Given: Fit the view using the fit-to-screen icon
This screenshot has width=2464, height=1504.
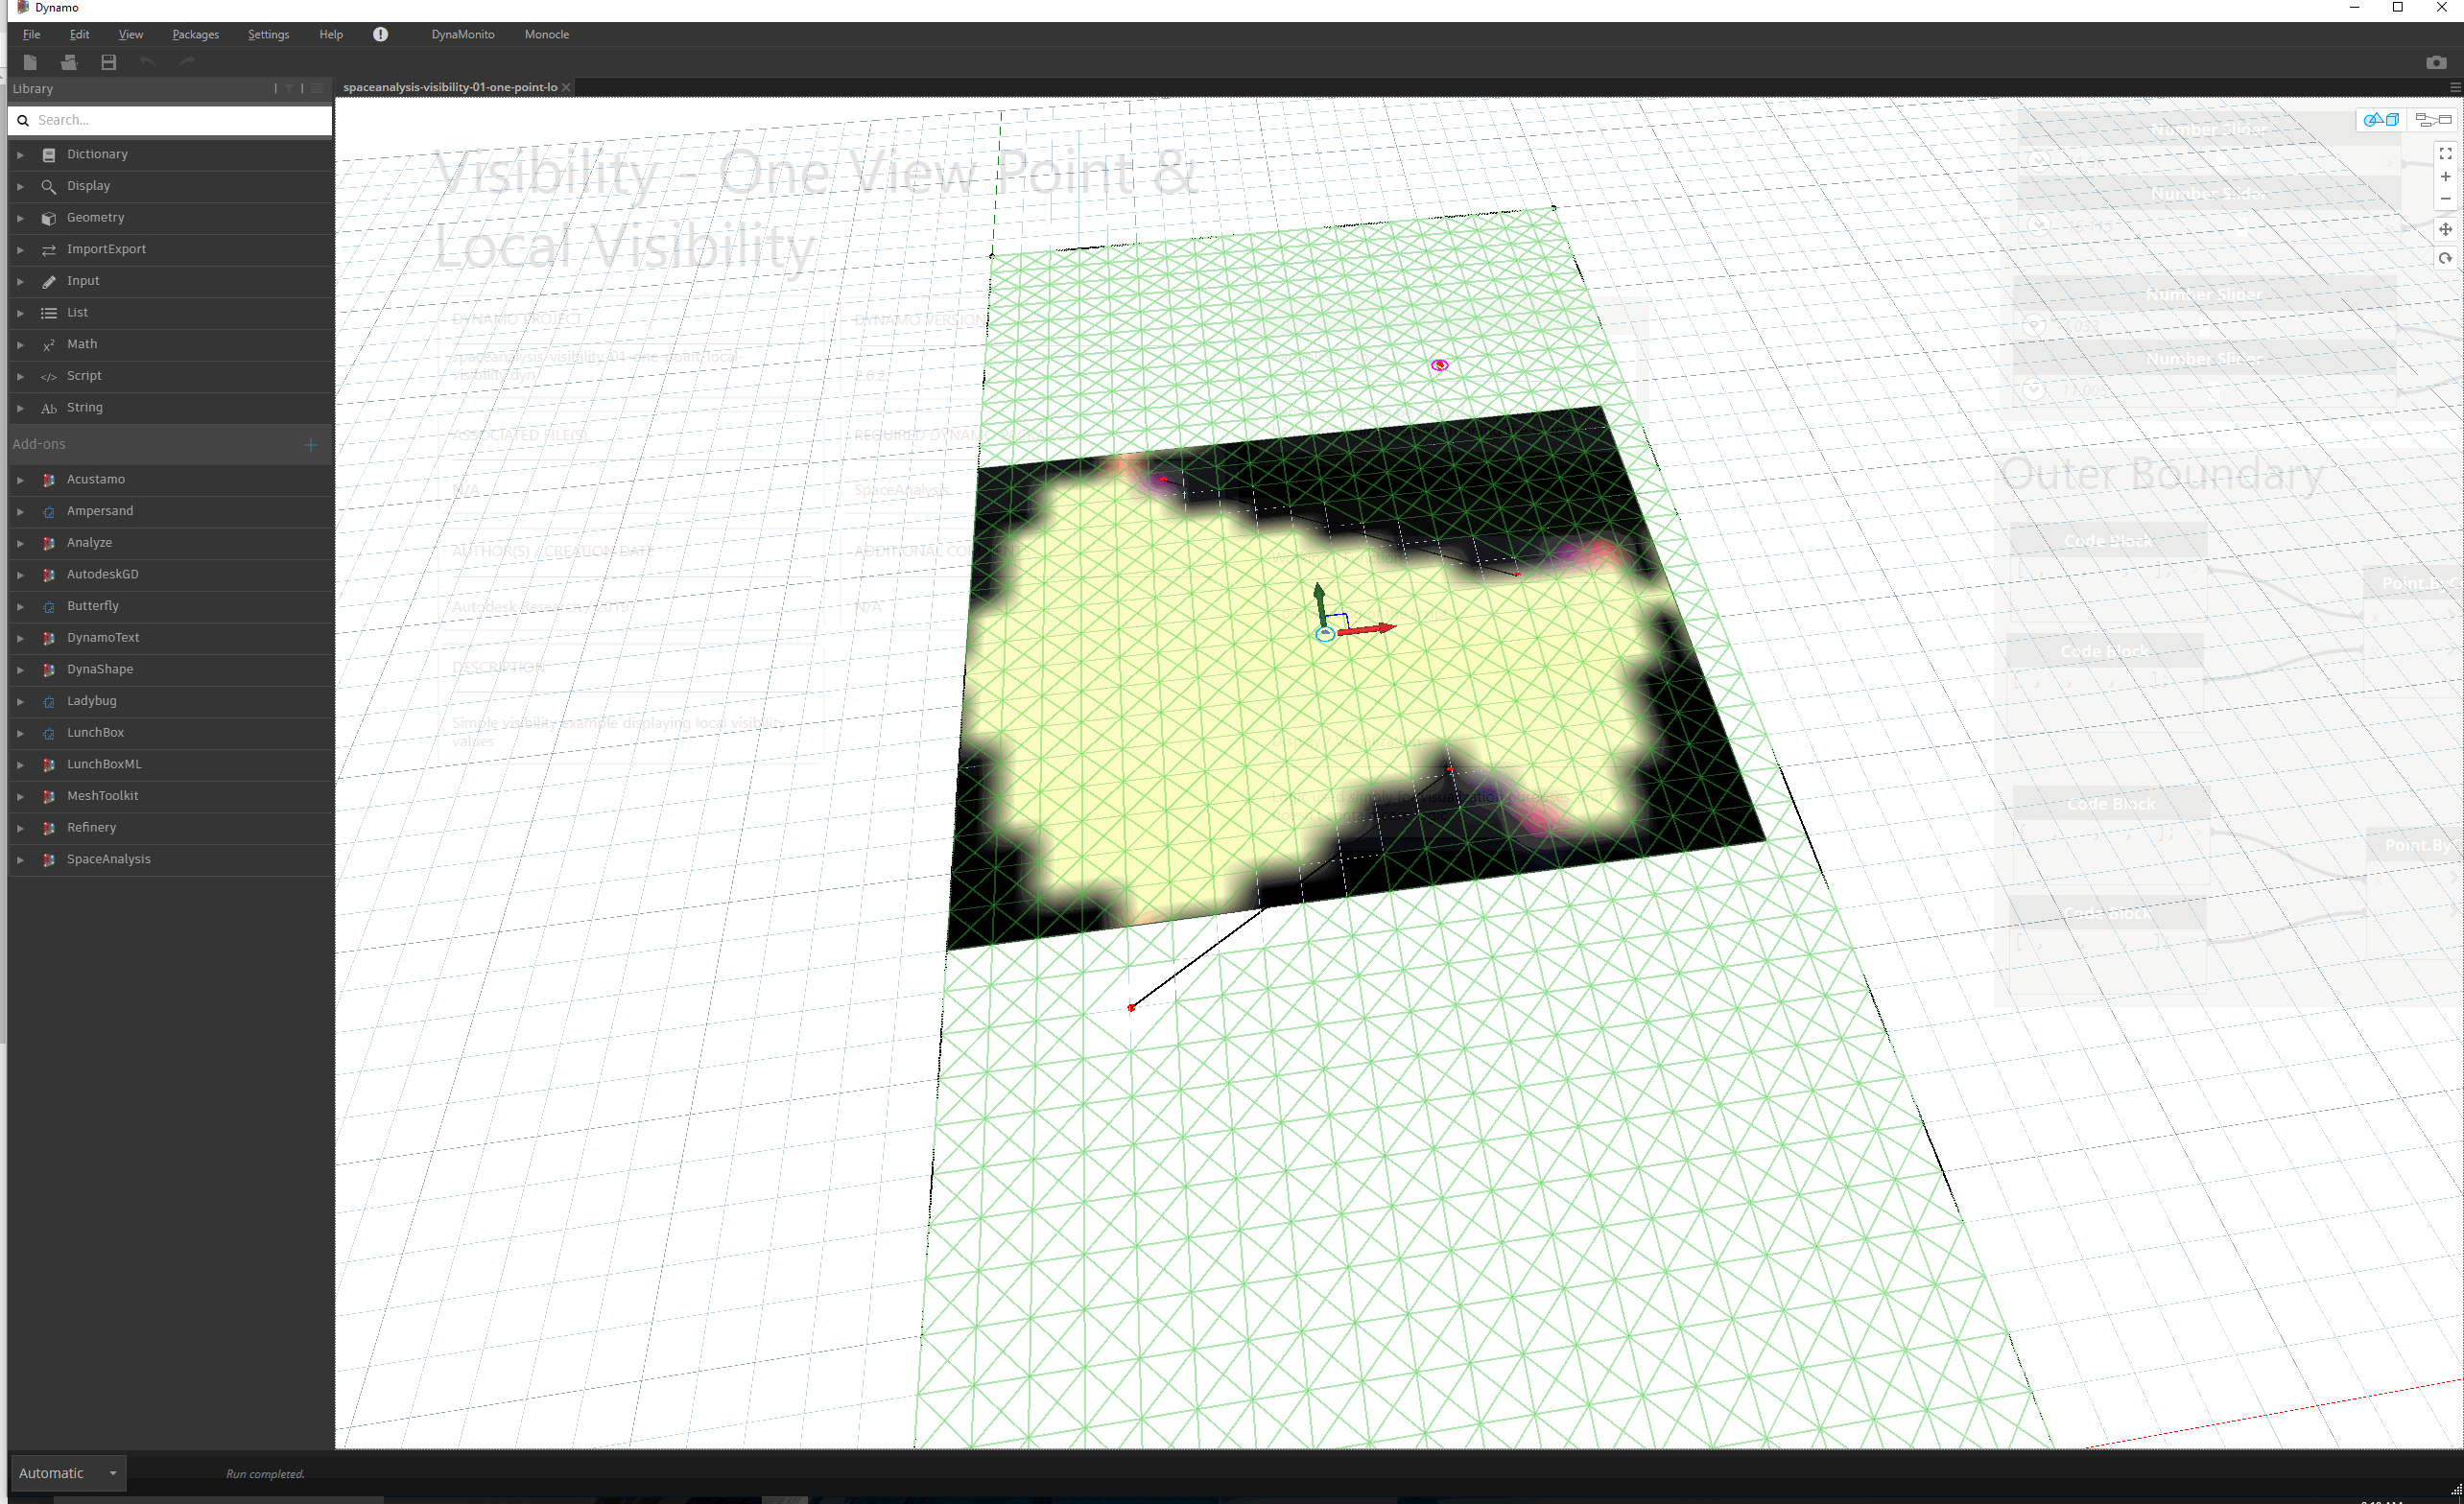Looking at the screenshot, I should [x=2446, y=153].
